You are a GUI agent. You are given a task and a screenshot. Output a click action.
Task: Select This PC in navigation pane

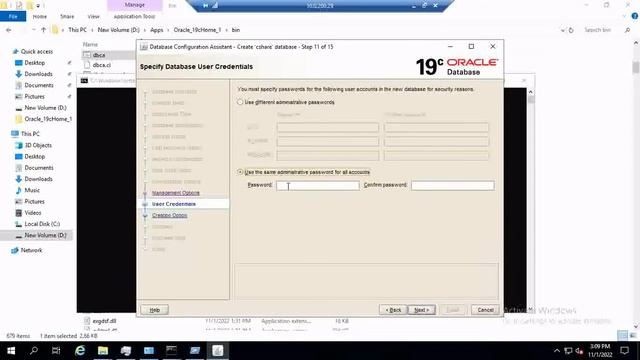click(30, 133)
